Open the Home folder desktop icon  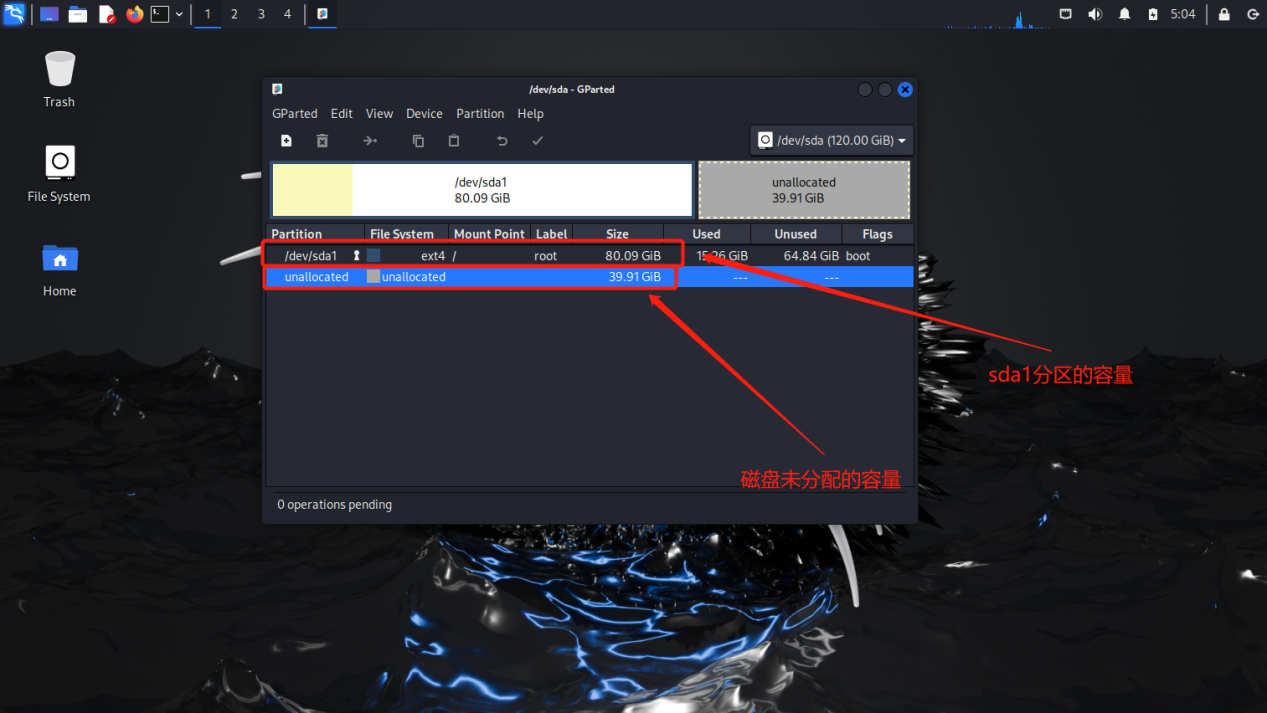click(x=59, y=269)
